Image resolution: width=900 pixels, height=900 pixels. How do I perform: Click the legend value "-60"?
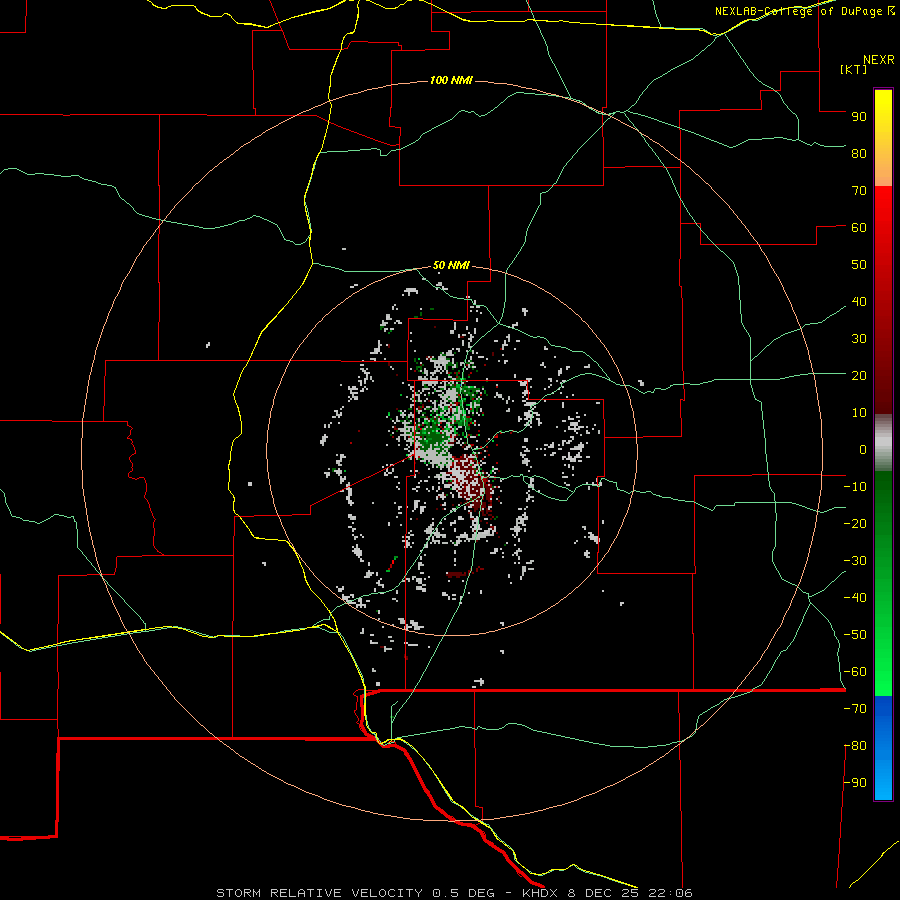pyautogui.click(x=855, y=672)
